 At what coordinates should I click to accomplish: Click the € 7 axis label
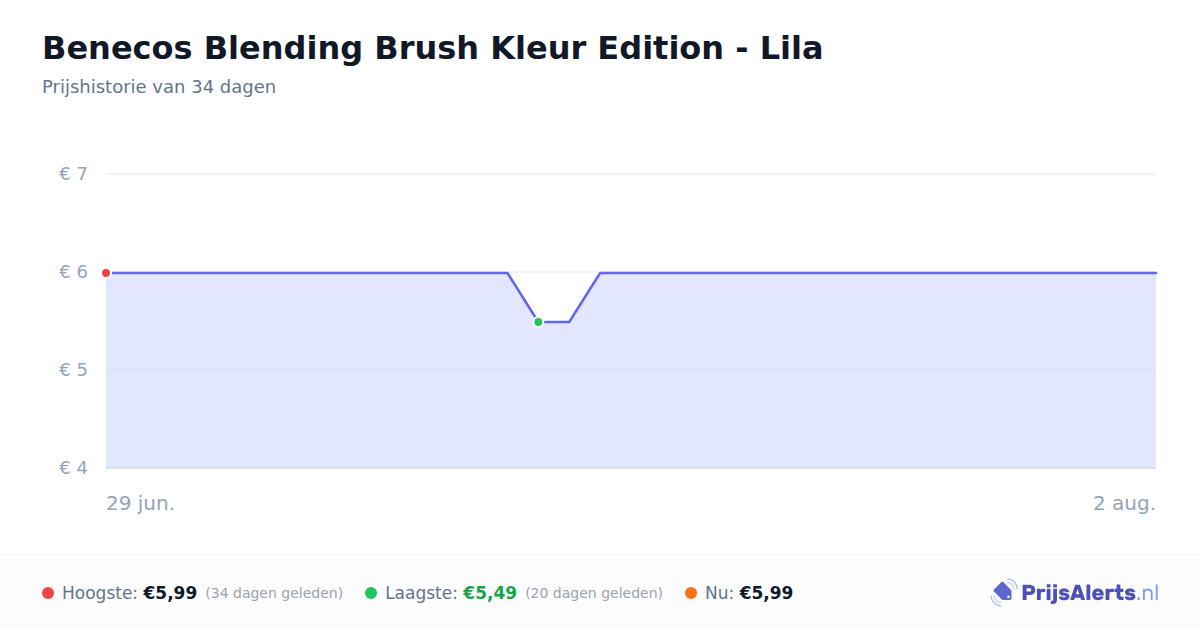point(74,174)
